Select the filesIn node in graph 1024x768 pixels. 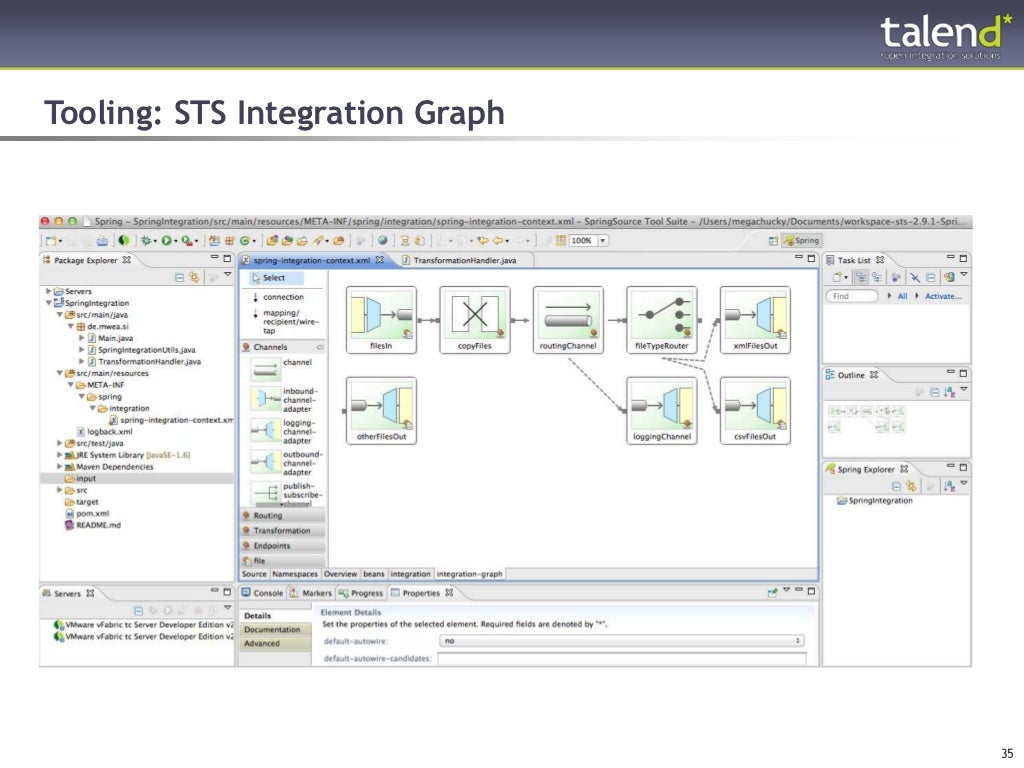coord(381,320)
